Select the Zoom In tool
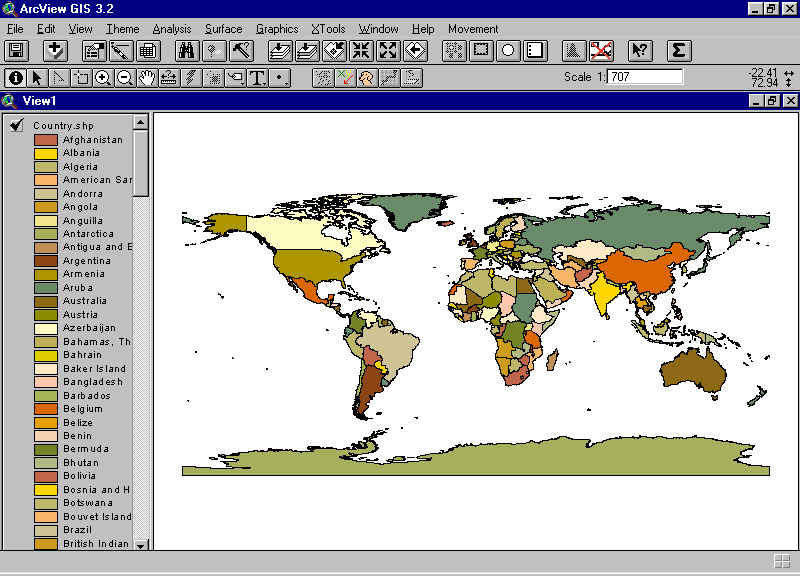 102,77
